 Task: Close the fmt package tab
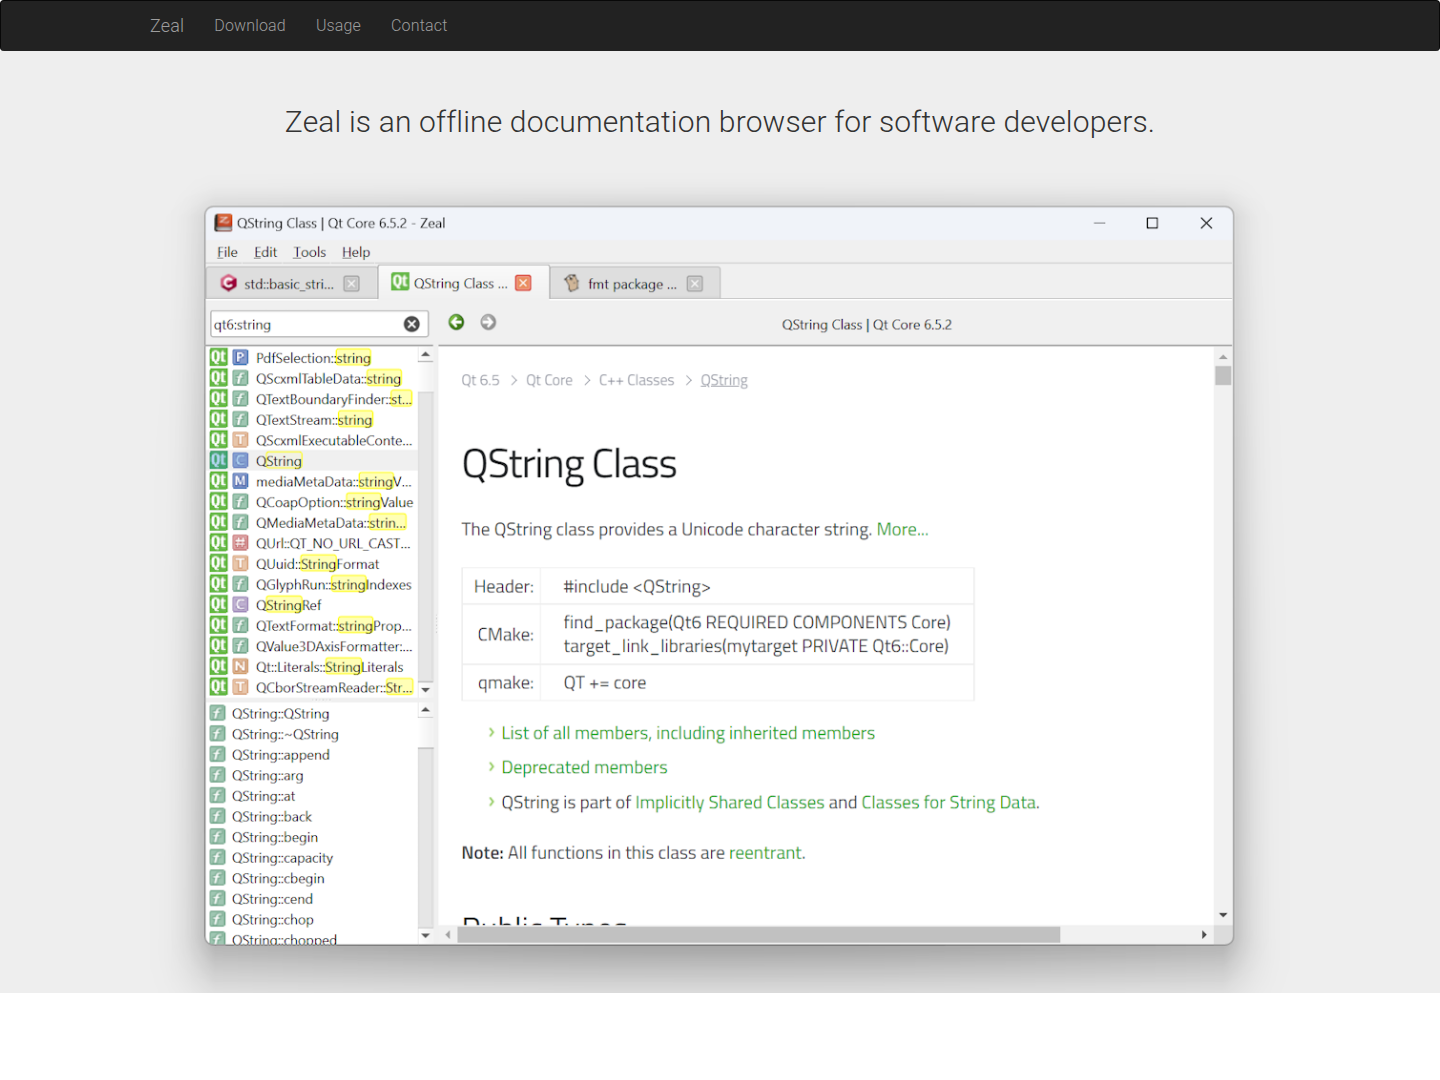click(695, 284)
